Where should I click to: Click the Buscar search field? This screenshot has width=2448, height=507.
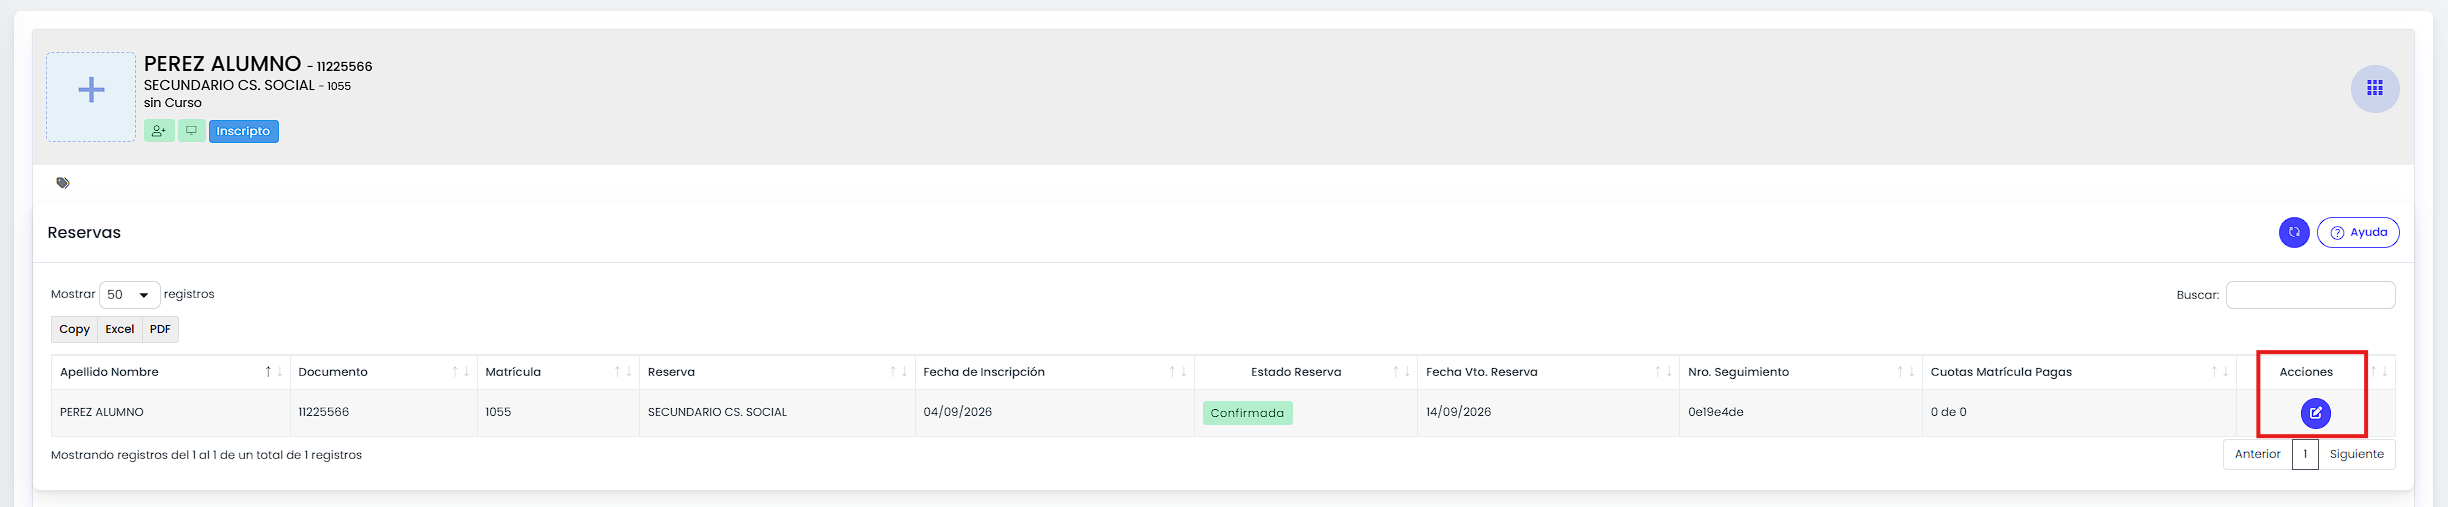tap(2310, 295)
